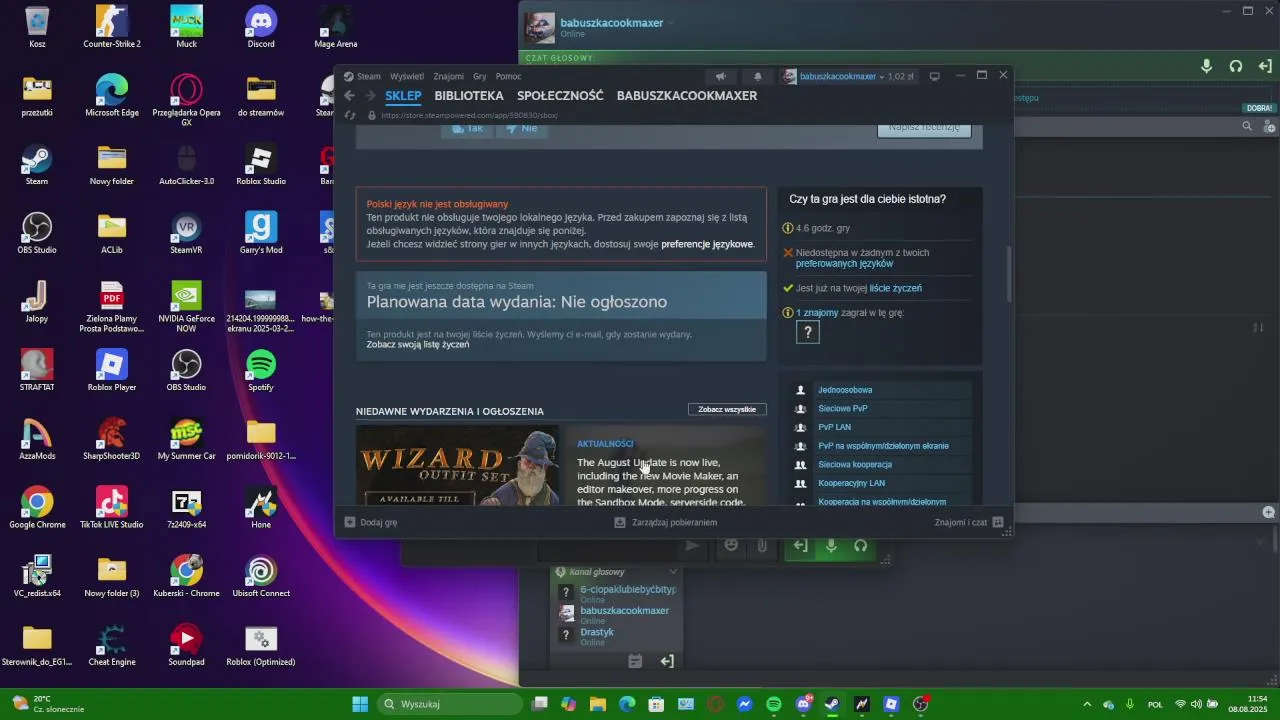The image size is (1280, 720).
Task: Toggle microphone in the friends chat top bar
Action: (1207, 66)
